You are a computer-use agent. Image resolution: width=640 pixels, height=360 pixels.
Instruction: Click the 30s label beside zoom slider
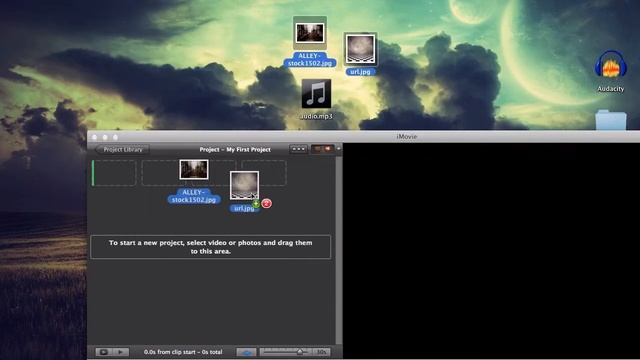[322, 352]
